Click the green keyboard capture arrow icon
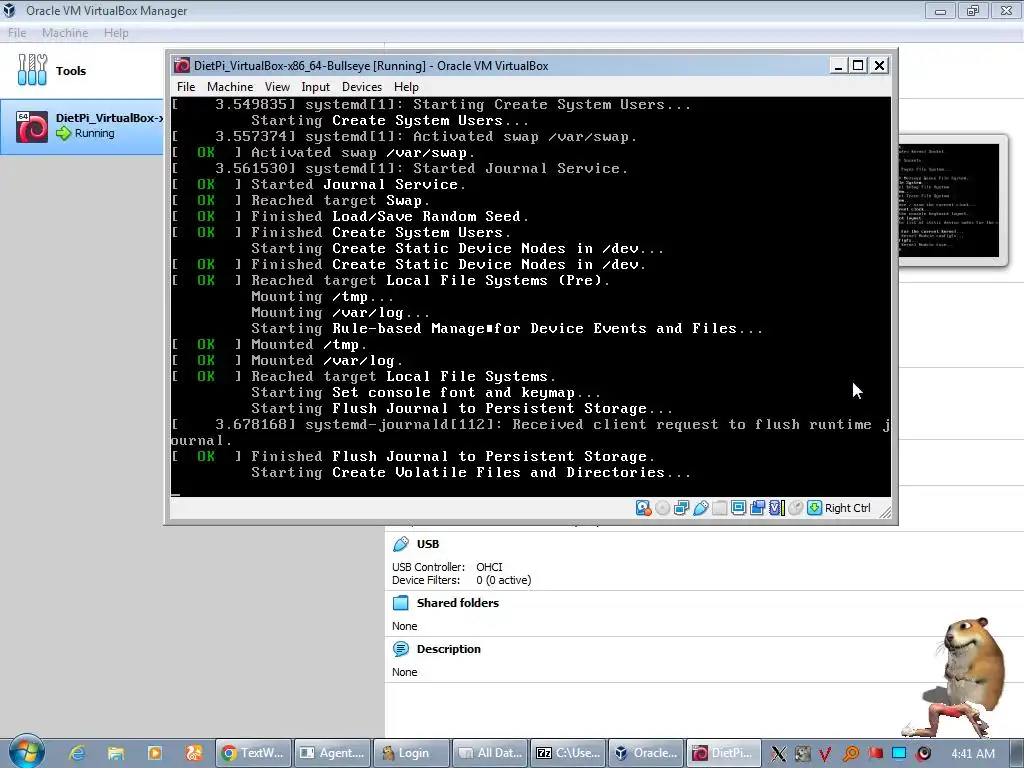This screenshot has height=768, width=1024. click(814, 508)
